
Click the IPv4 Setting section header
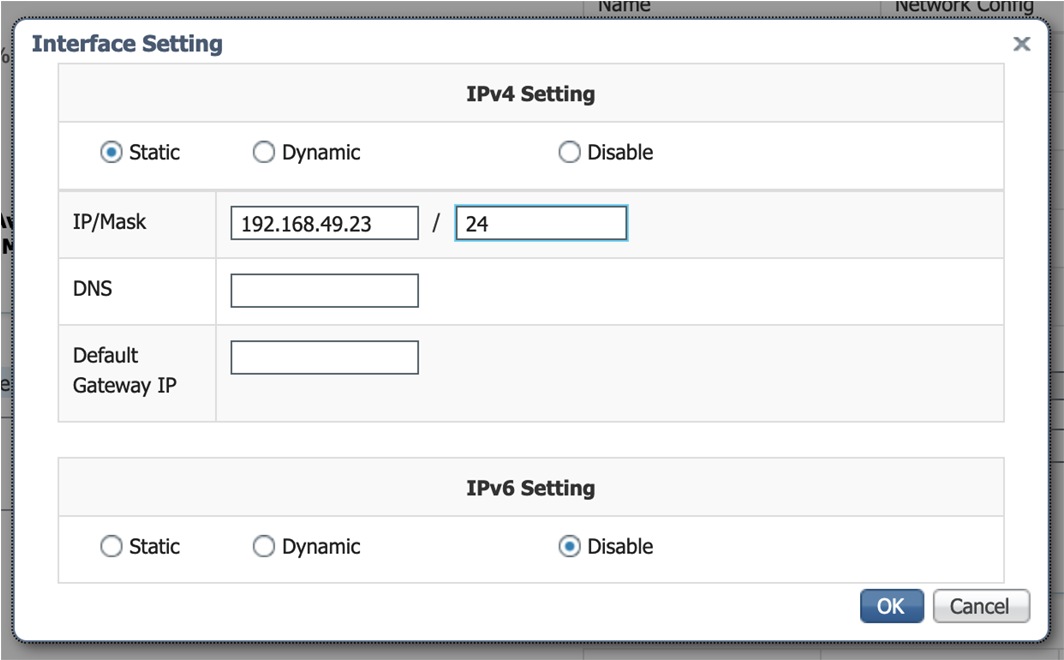[x=530, y=95]
